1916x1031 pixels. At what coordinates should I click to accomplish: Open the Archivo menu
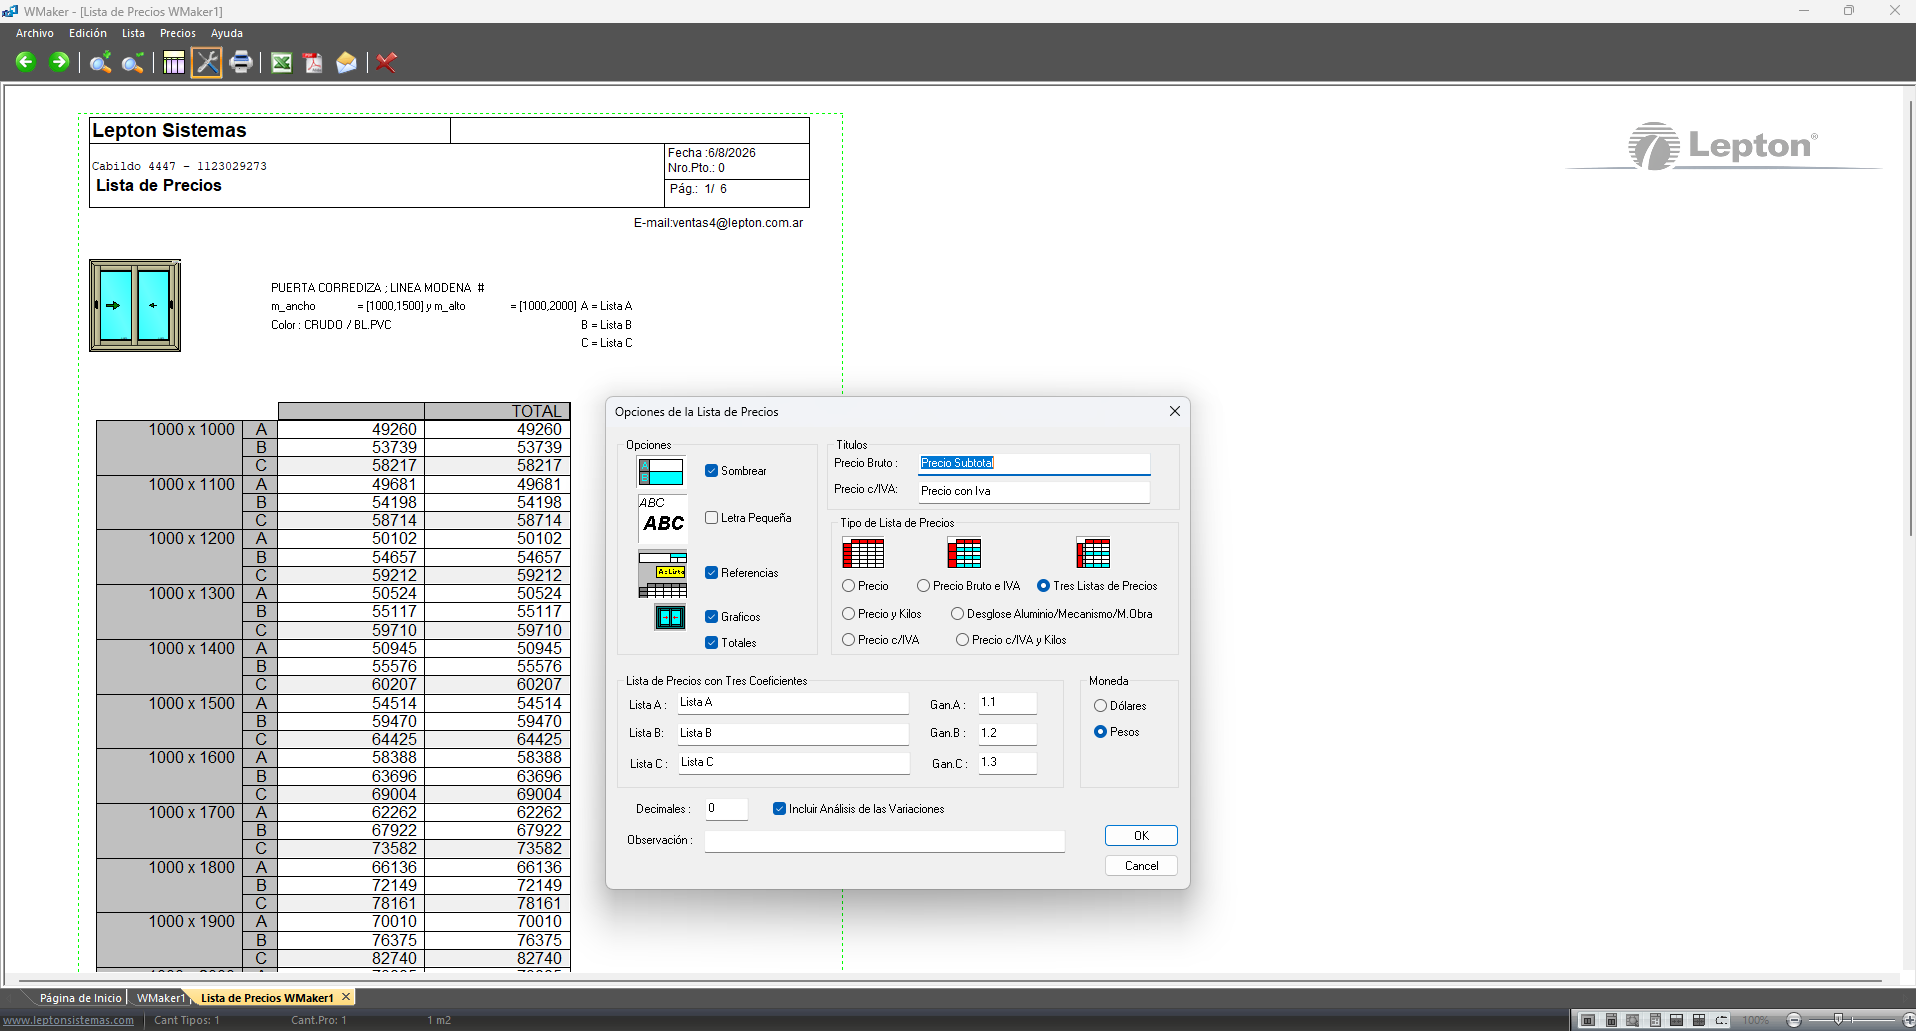click(x=35, y=33)
